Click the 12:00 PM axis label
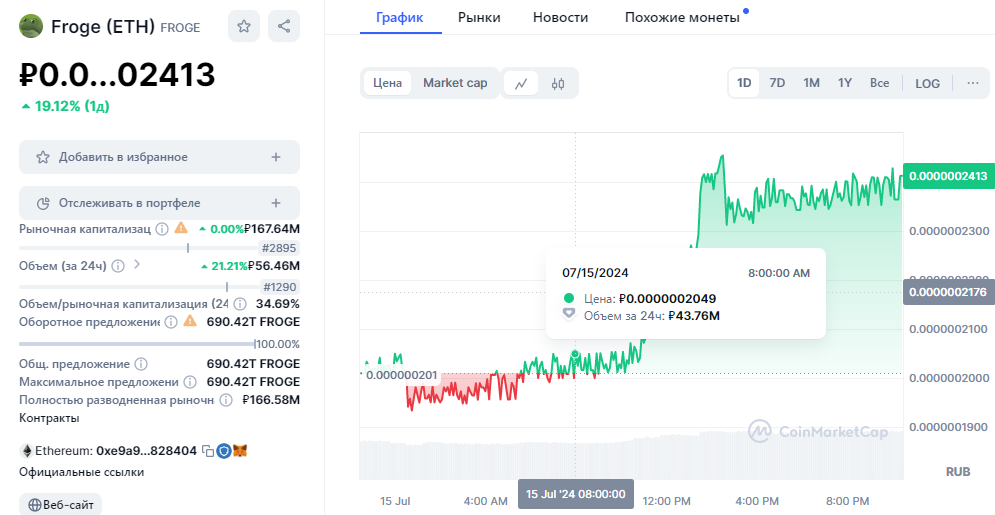 (666, 501)
